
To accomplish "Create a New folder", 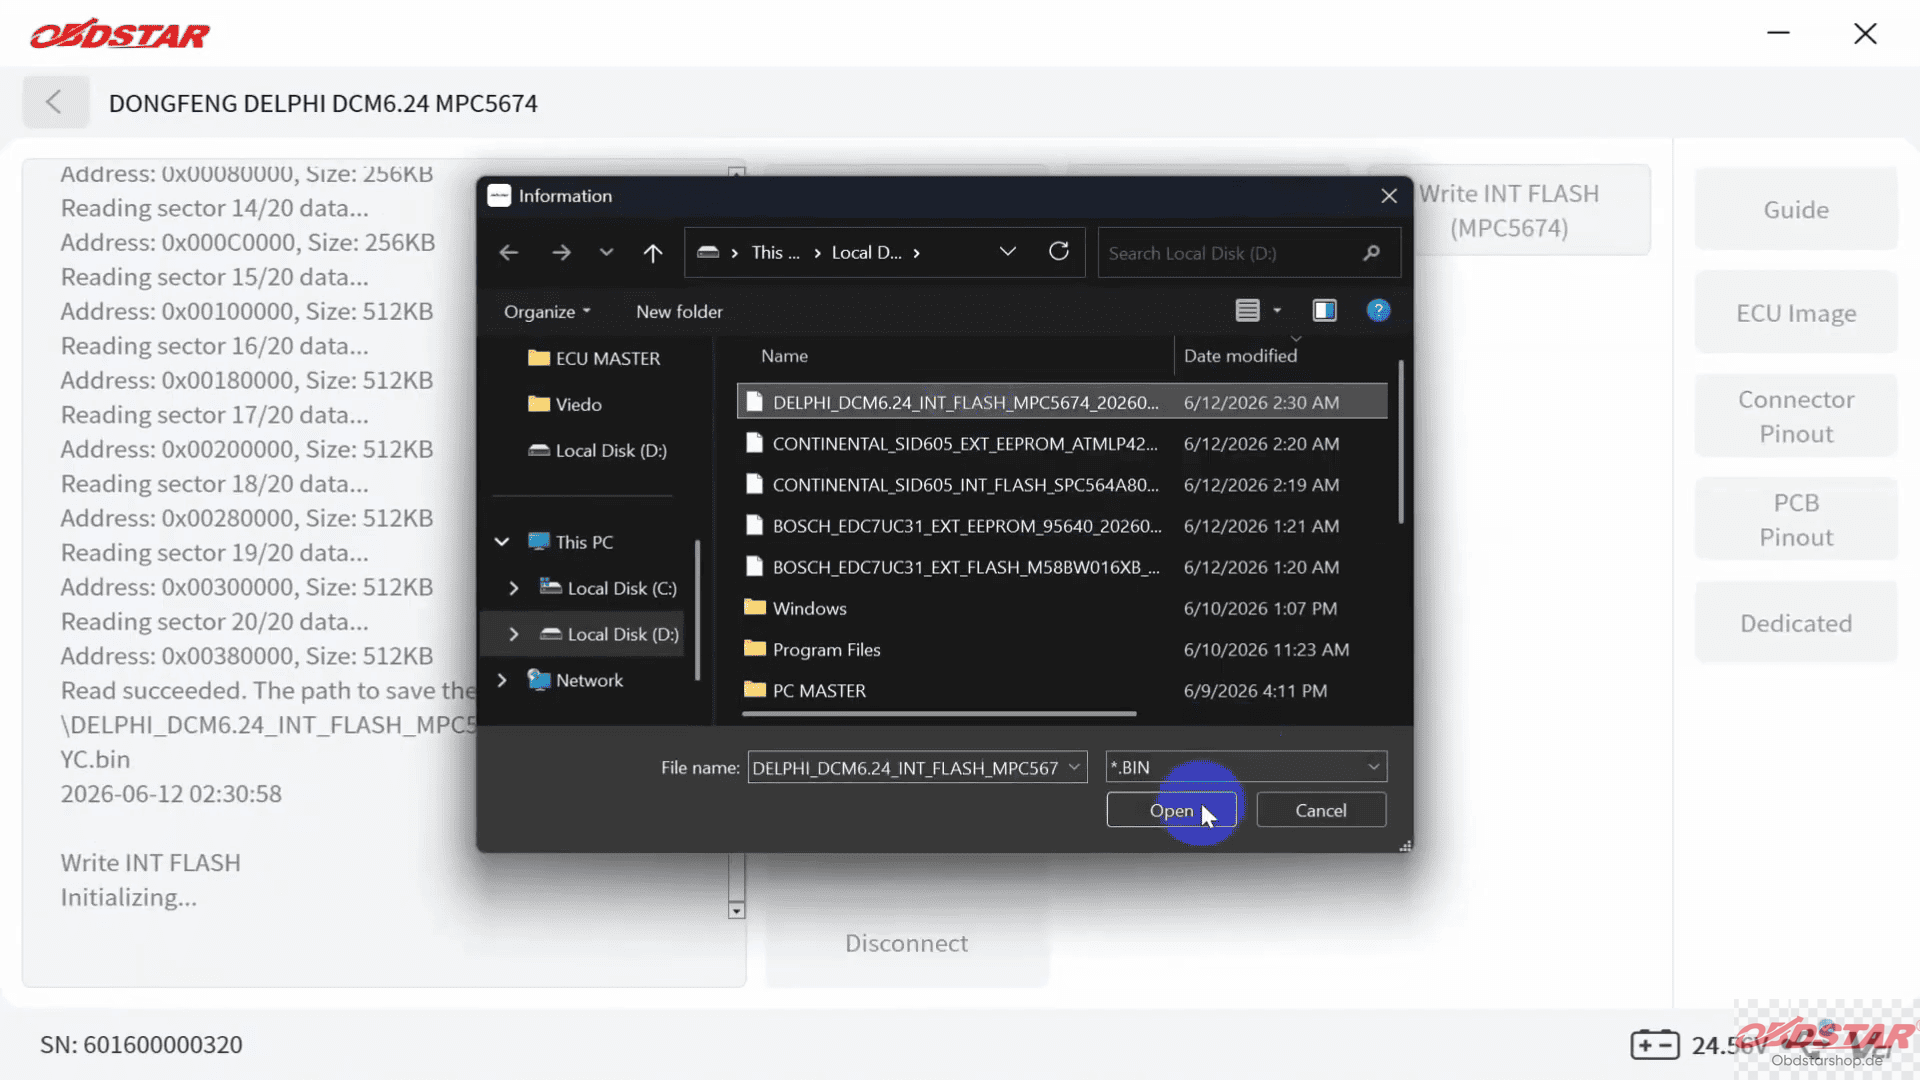I will point(679,311).
